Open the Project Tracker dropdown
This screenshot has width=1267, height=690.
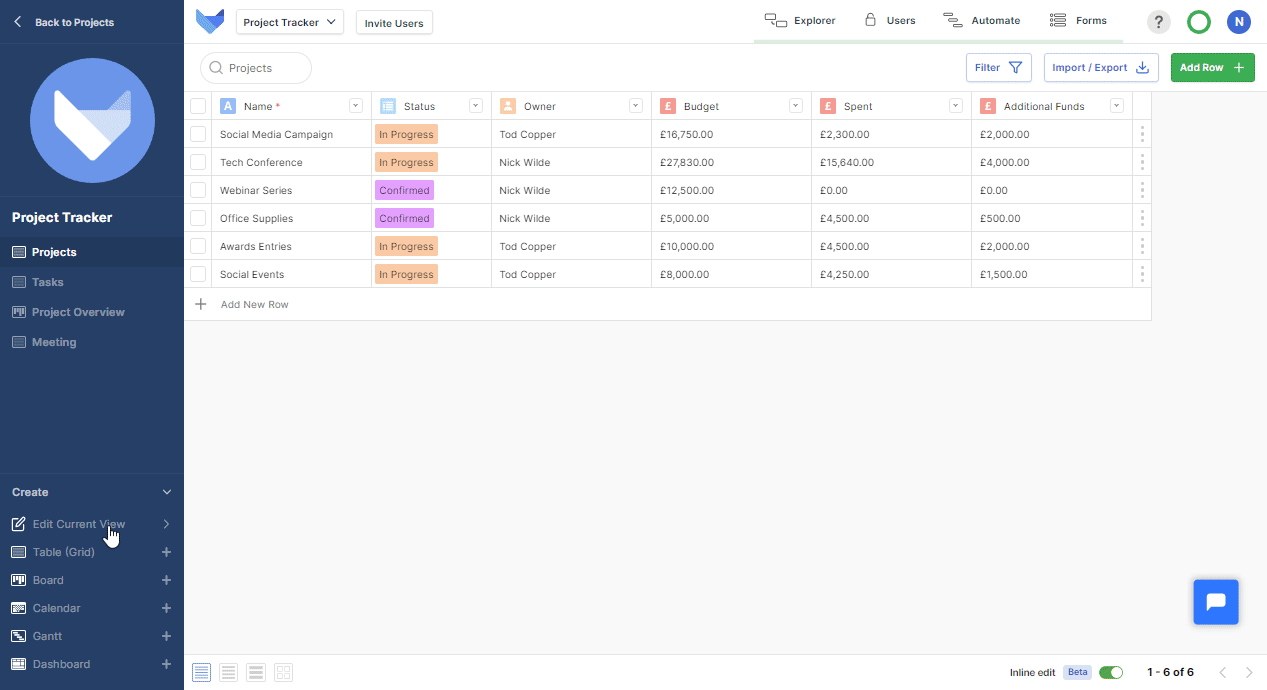[290, 22]
